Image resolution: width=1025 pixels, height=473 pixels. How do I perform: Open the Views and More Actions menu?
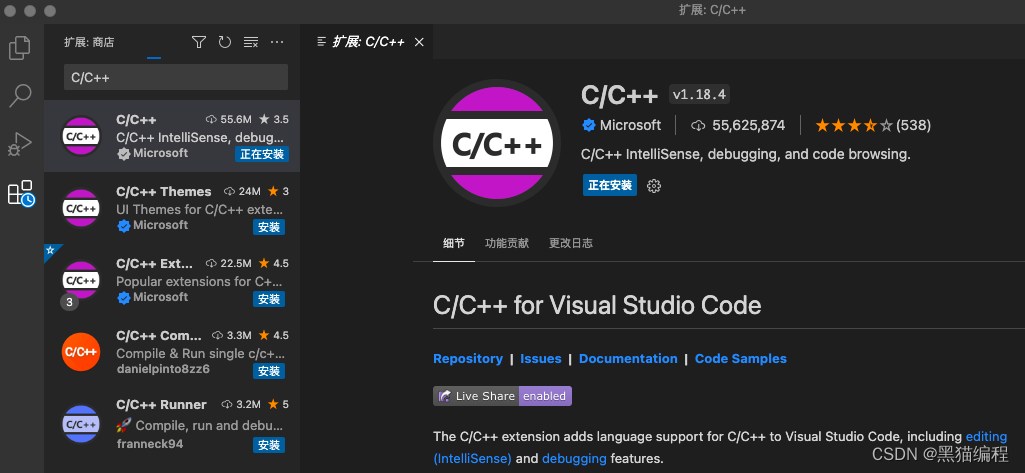pos(277,42)
